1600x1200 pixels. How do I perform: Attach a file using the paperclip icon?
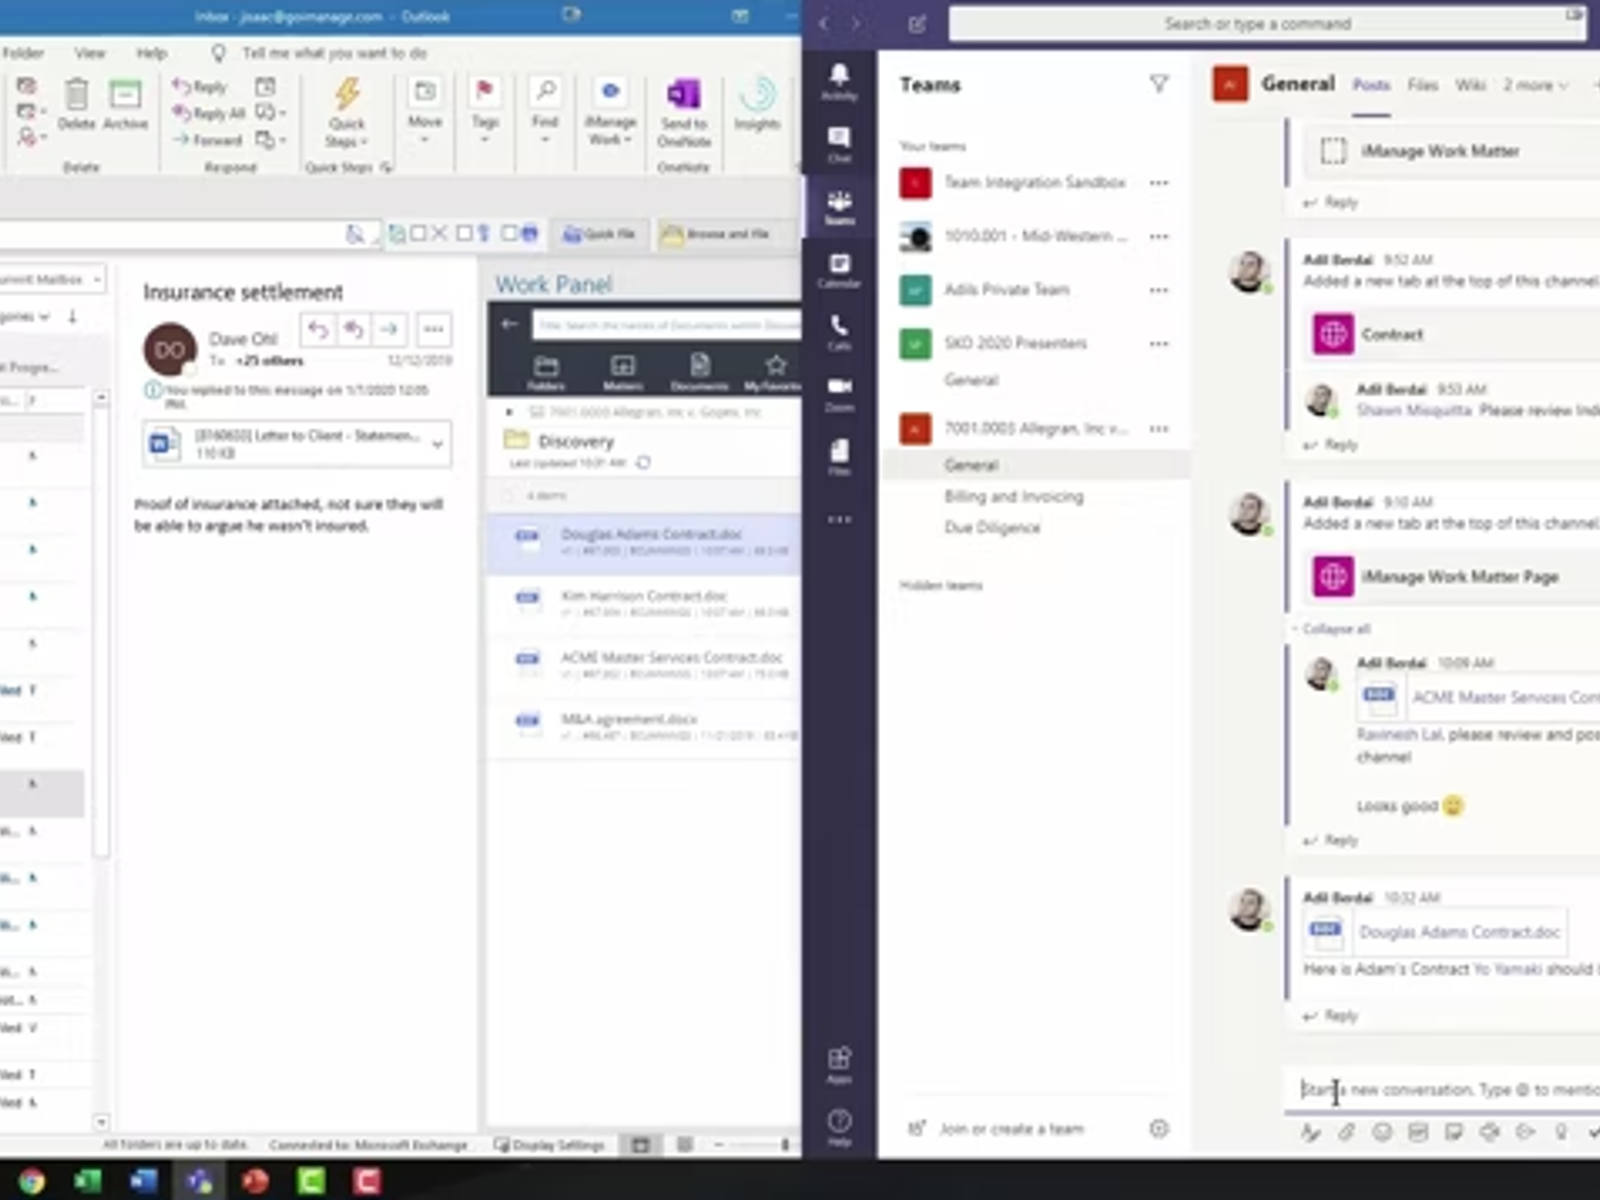(1346, 1133)
